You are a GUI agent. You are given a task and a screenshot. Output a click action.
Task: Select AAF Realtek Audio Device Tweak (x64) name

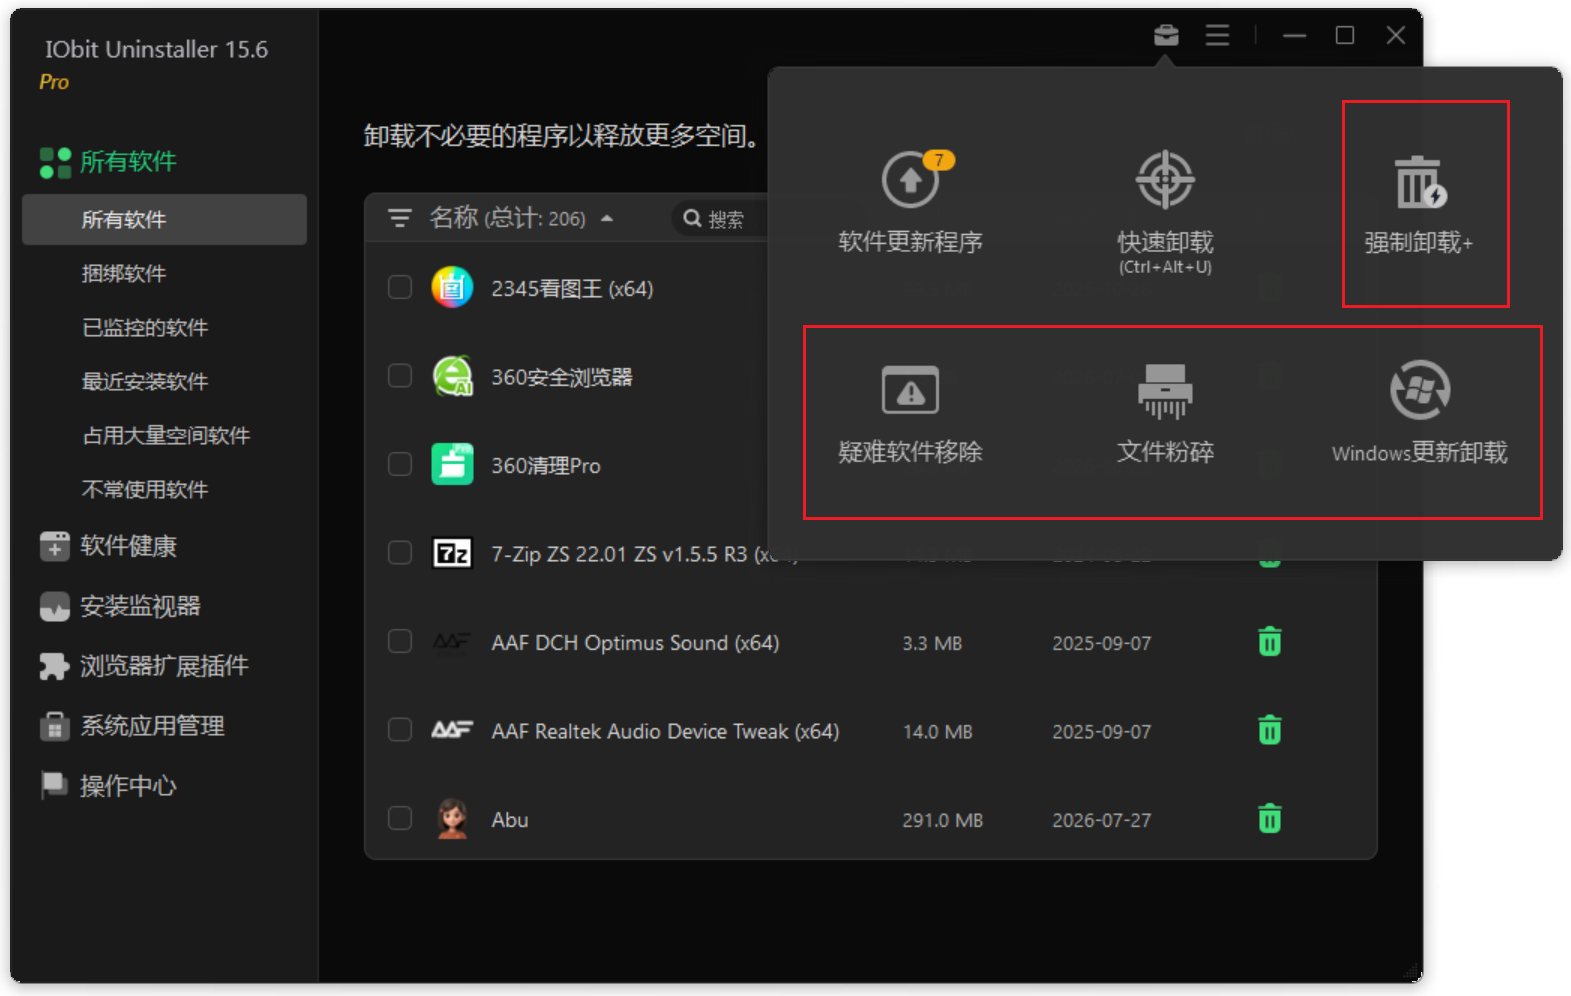tap(665, 731)
